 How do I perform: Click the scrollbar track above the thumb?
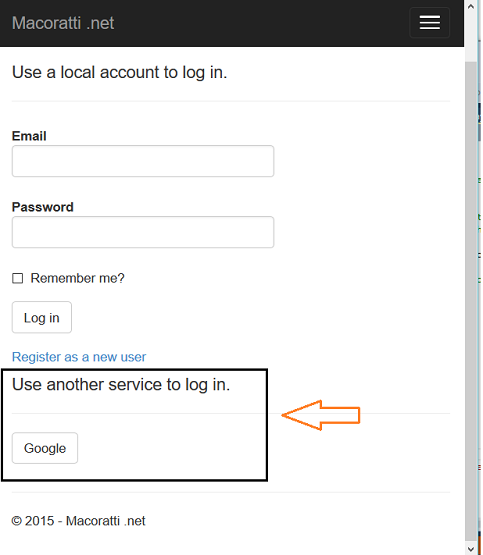[x=471, y=38]
